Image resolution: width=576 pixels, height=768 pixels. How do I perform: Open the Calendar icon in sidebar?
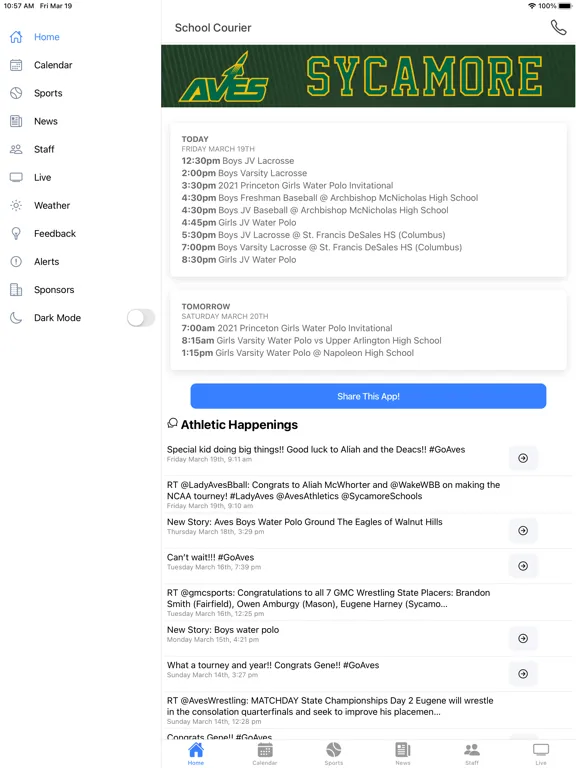coord(16,65)
